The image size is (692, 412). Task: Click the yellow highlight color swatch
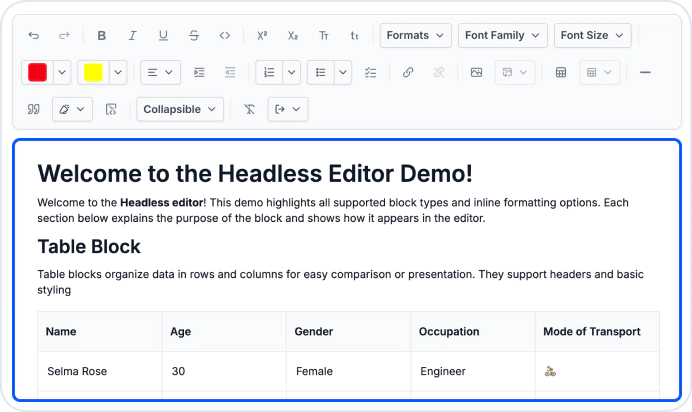click(93, 72)
